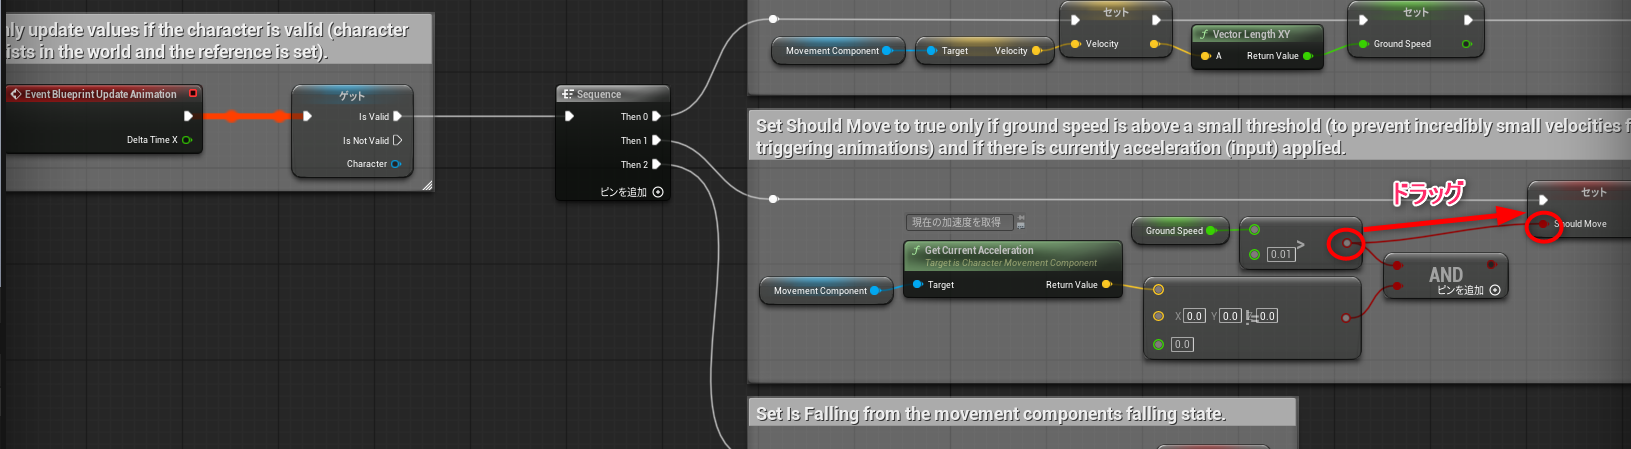Click the Is Not Valid execution pin
This screenshot has height=449, width=1631.
[x=397, y=141]
